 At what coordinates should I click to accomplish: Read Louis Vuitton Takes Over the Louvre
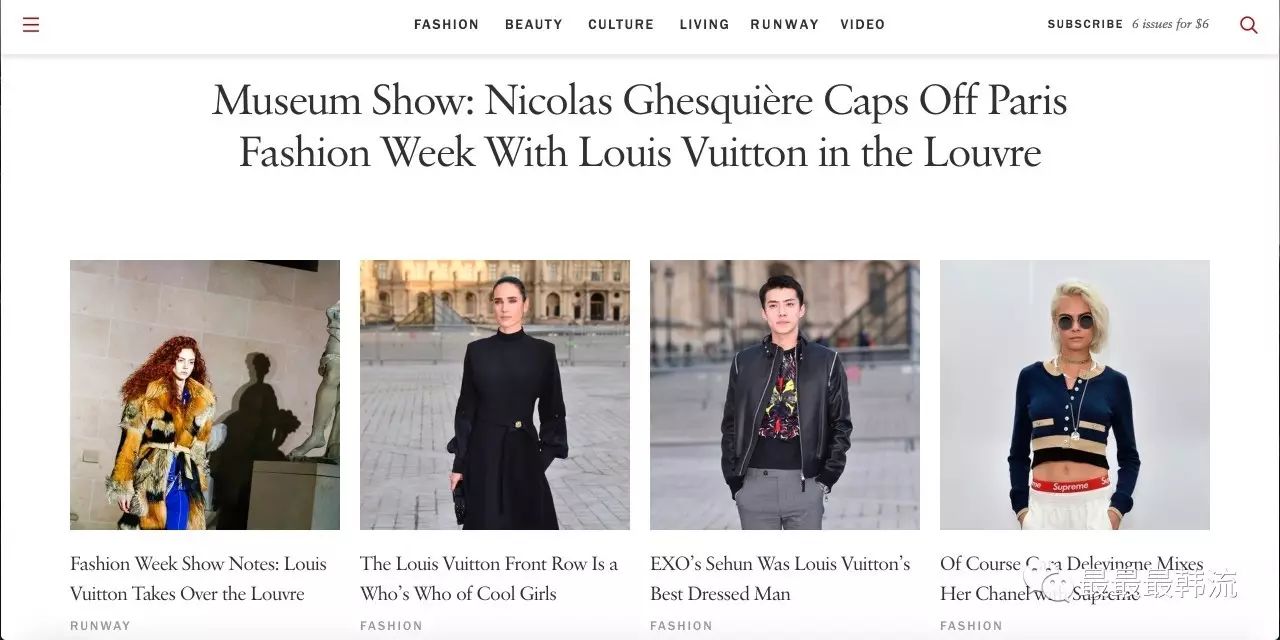(x=198, y=578)
